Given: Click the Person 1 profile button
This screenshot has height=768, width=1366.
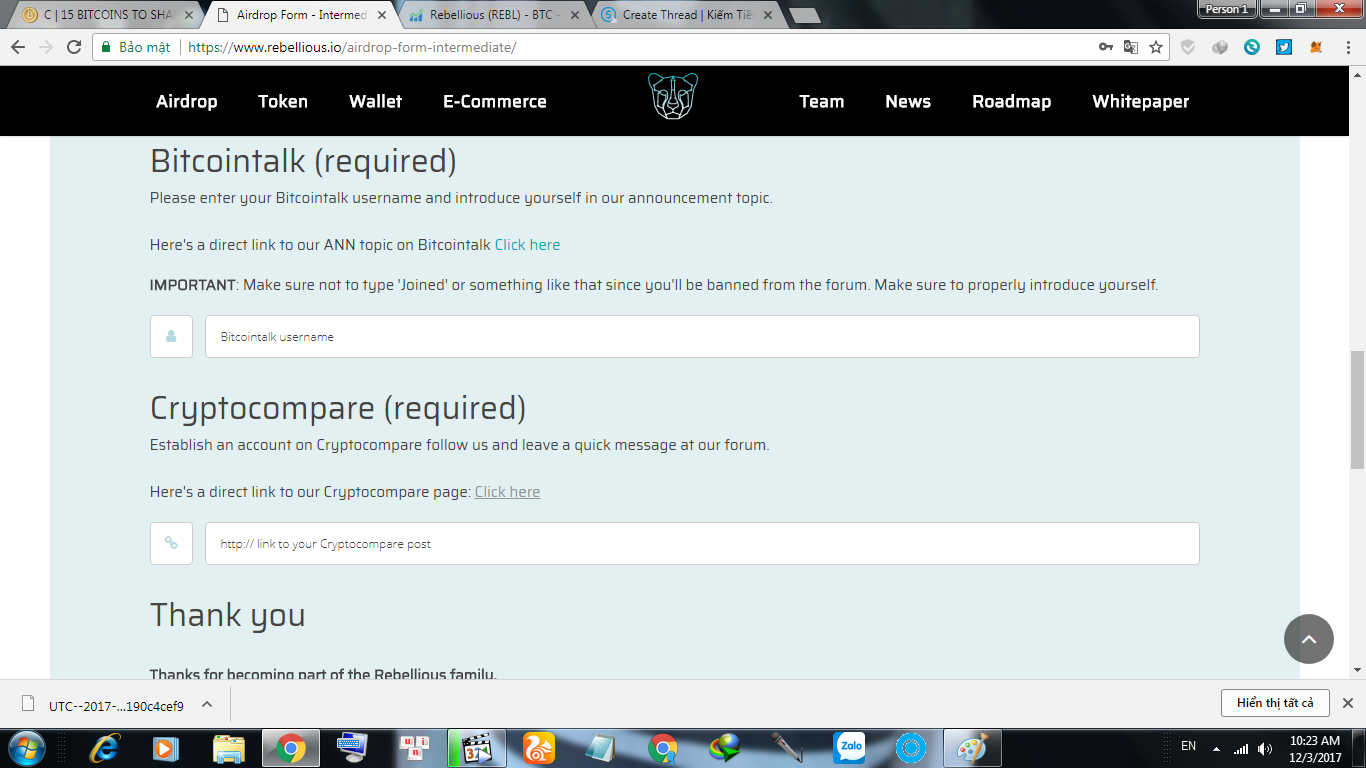Looking at the screenshot, I should pyautogui.click(x=1226, y=9).
